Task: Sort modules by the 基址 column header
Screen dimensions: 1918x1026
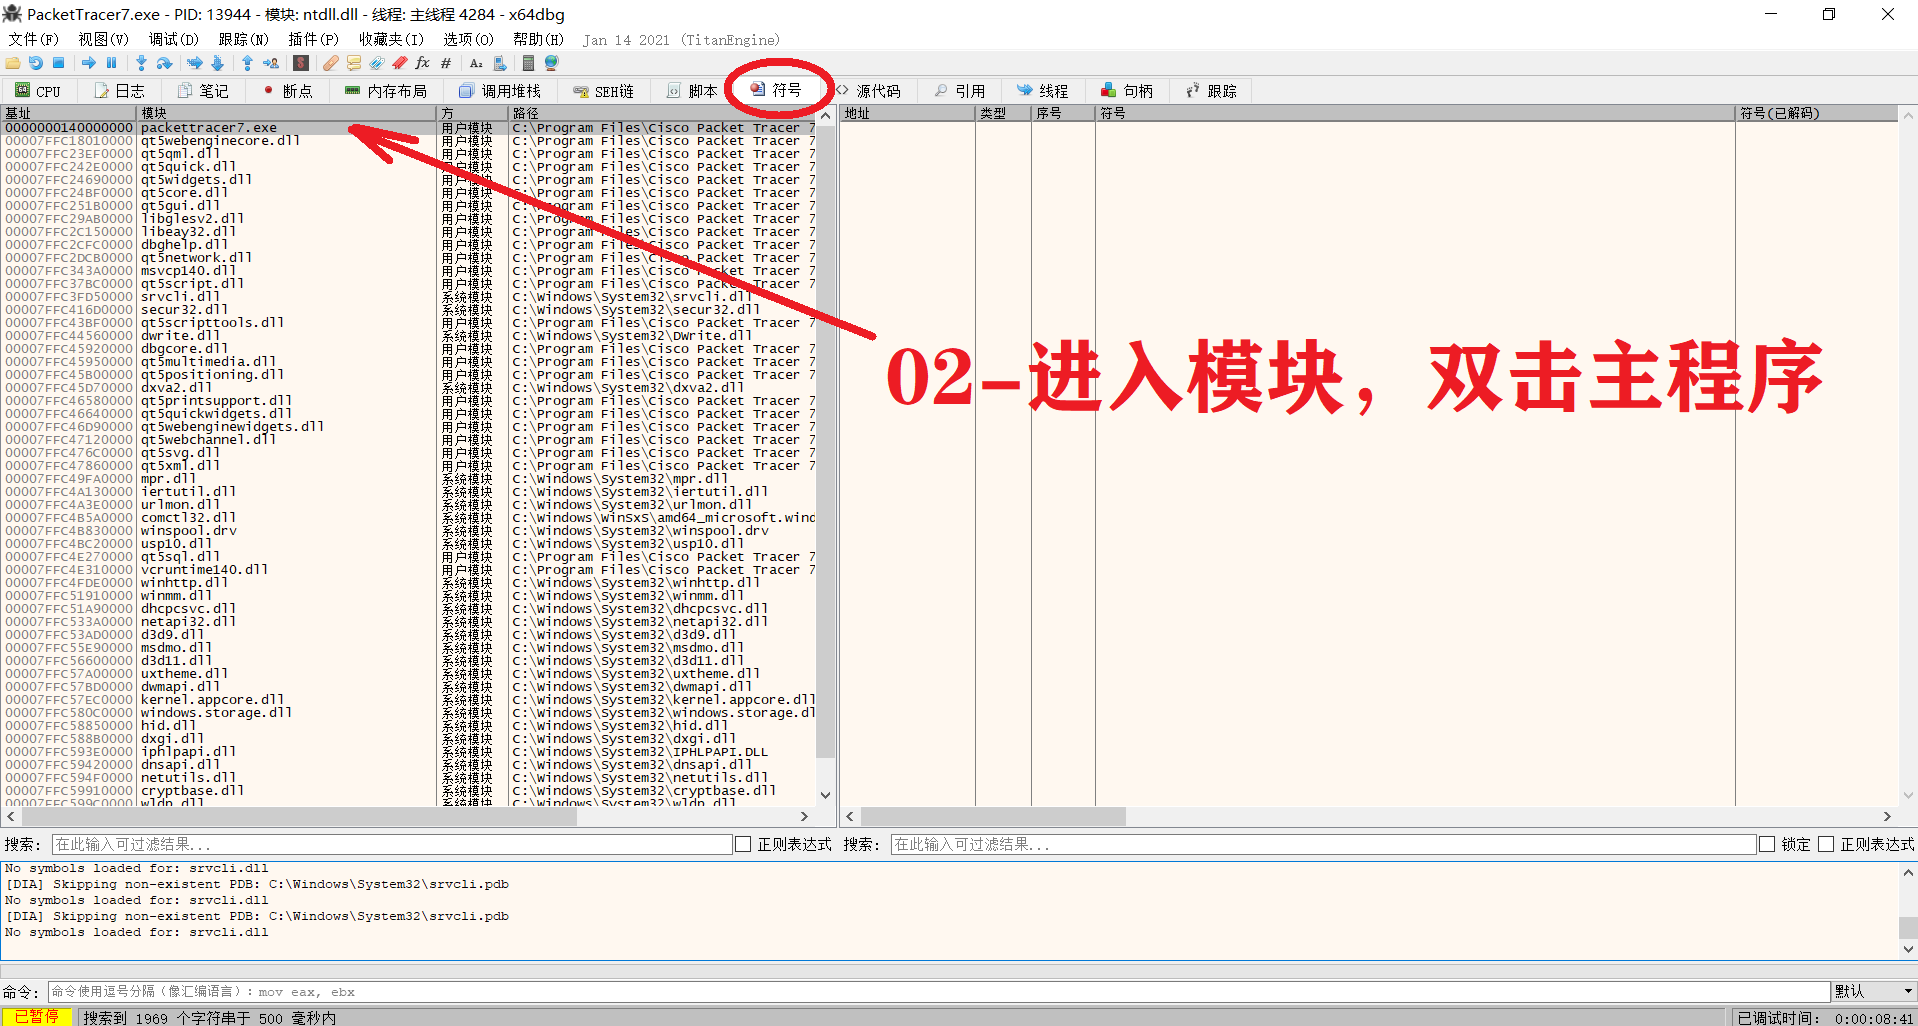Action: 69,113
